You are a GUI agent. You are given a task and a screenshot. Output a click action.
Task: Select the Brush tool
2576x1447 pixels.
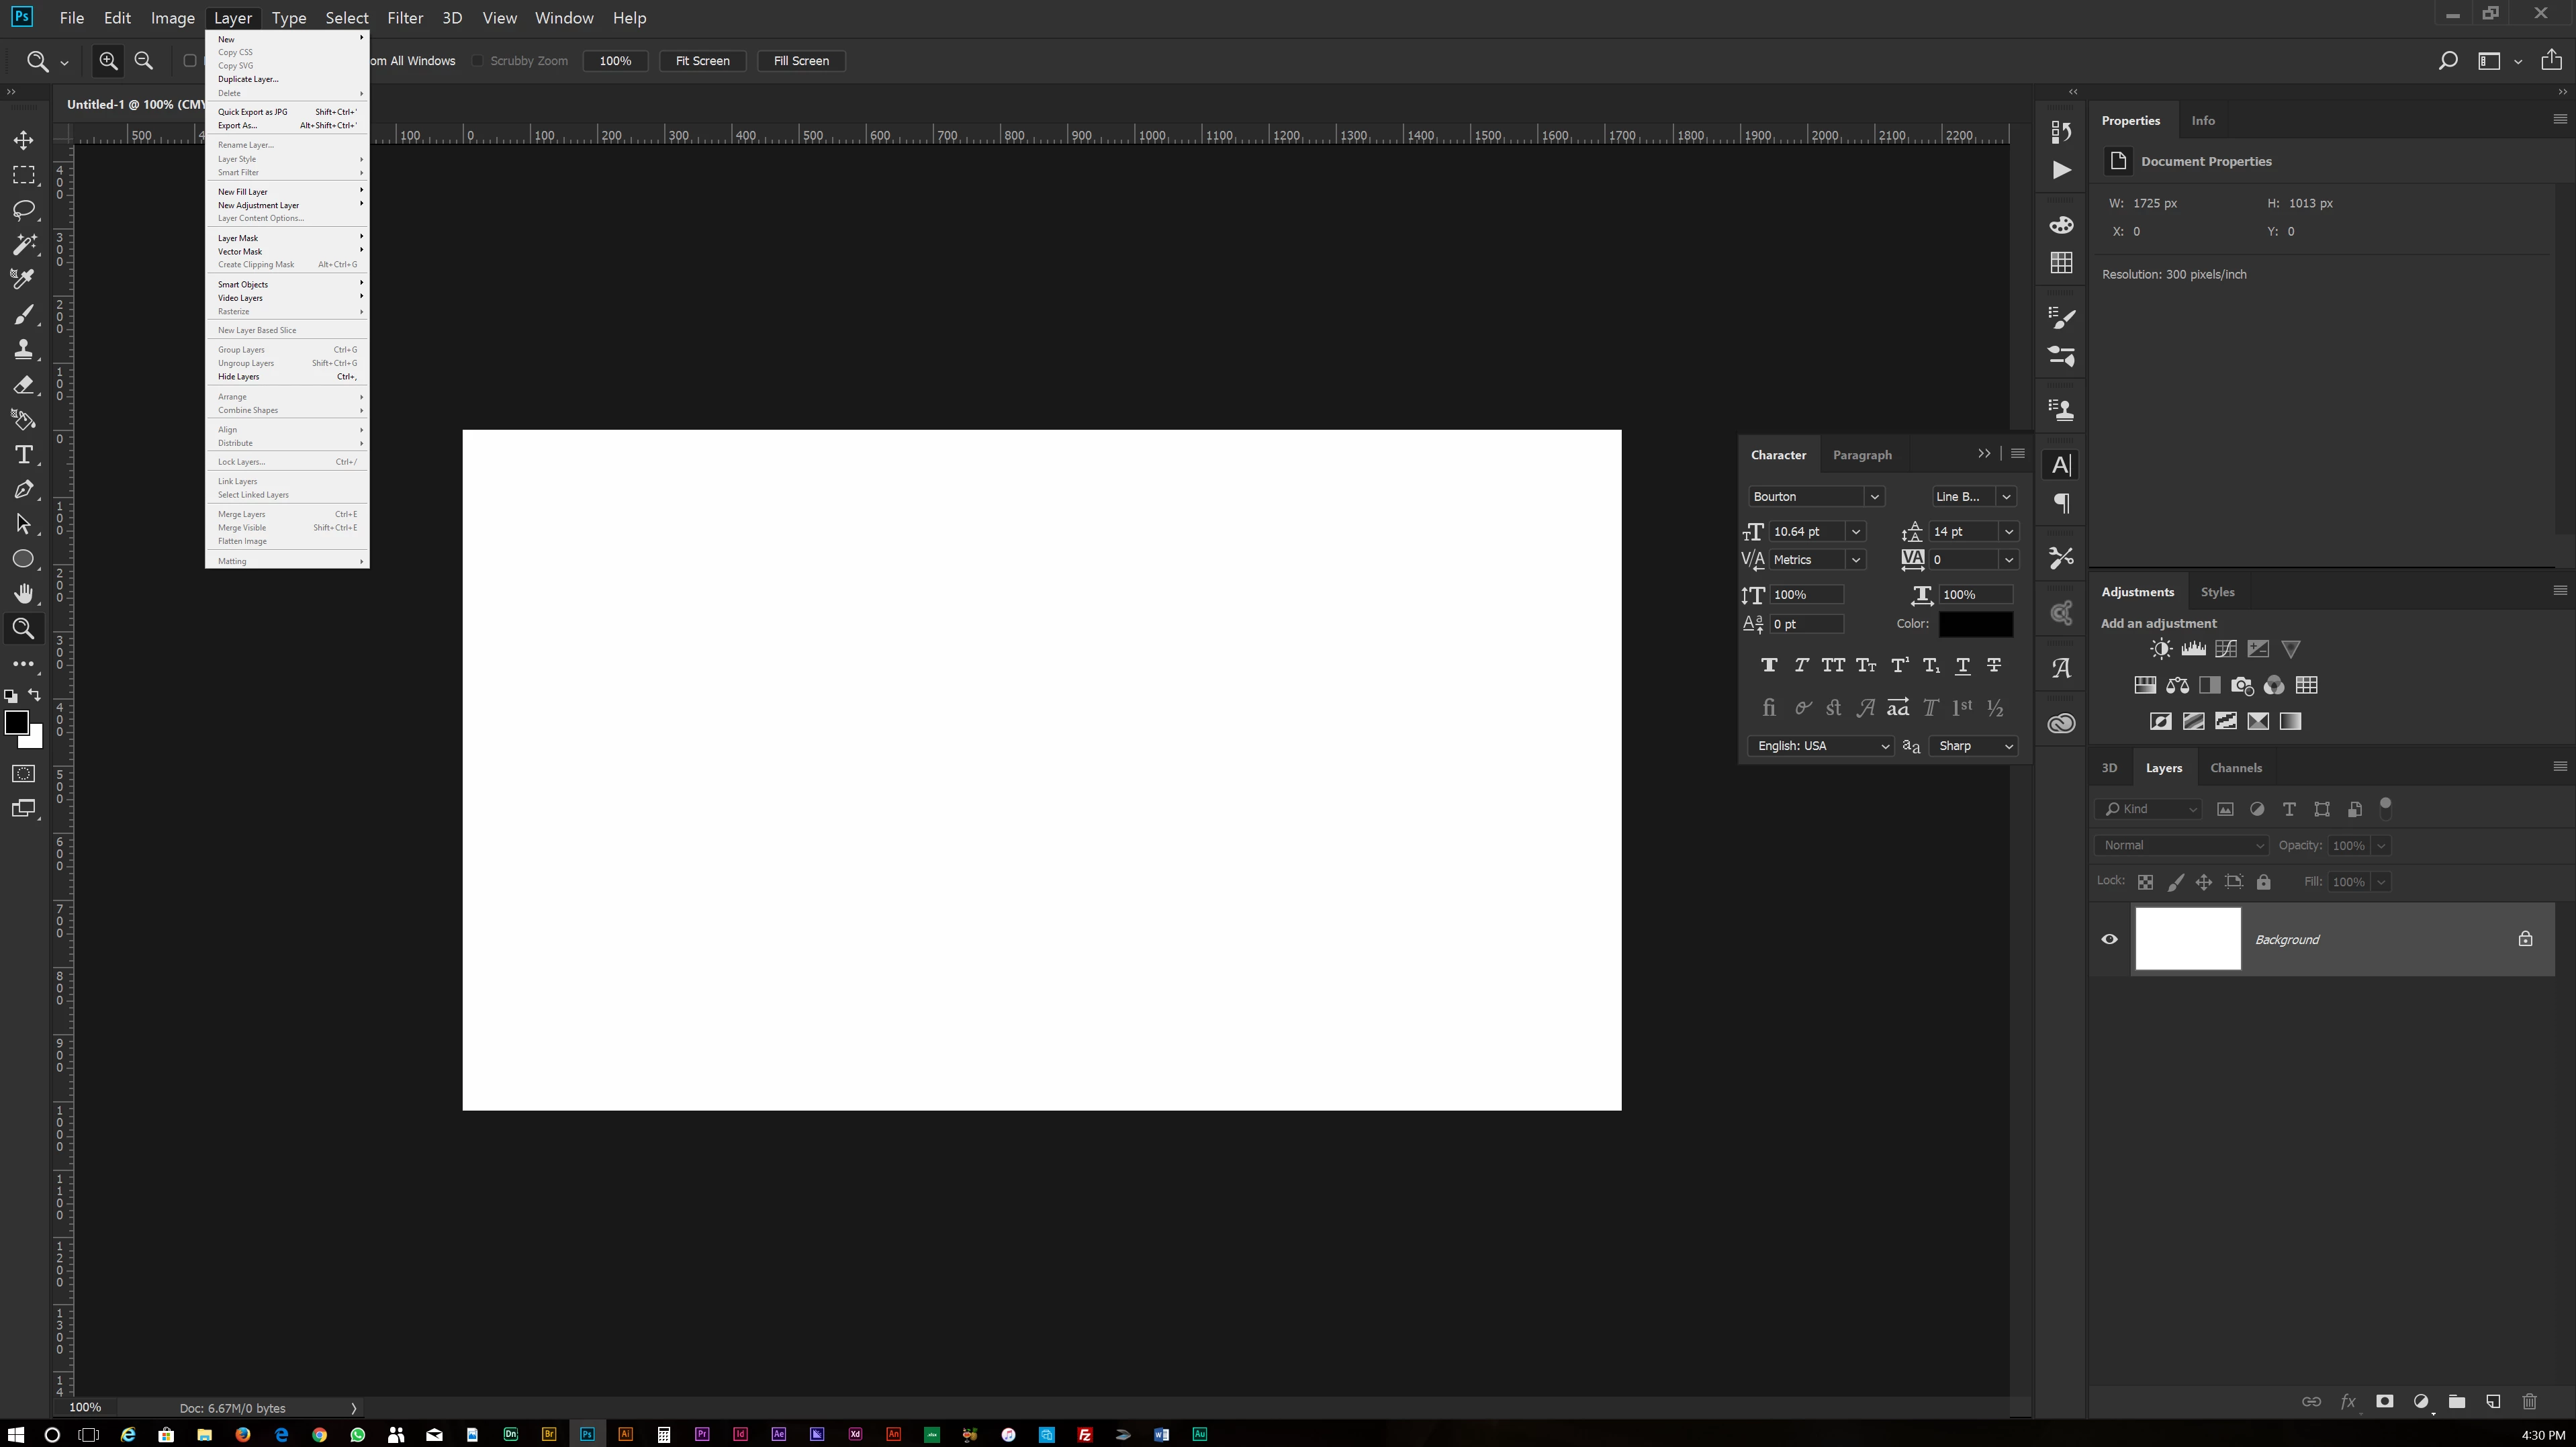pos(23,315)
